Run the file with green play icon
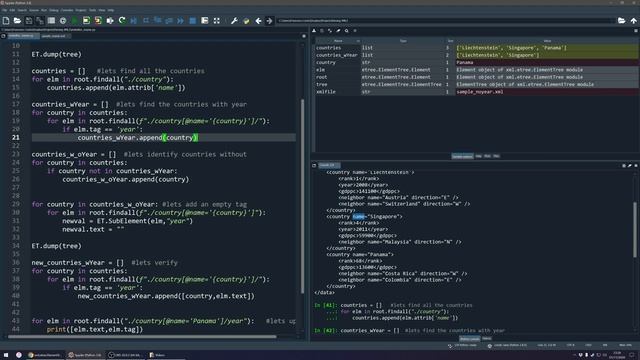Viewport: 640px width, 360px height. (75, 20)
